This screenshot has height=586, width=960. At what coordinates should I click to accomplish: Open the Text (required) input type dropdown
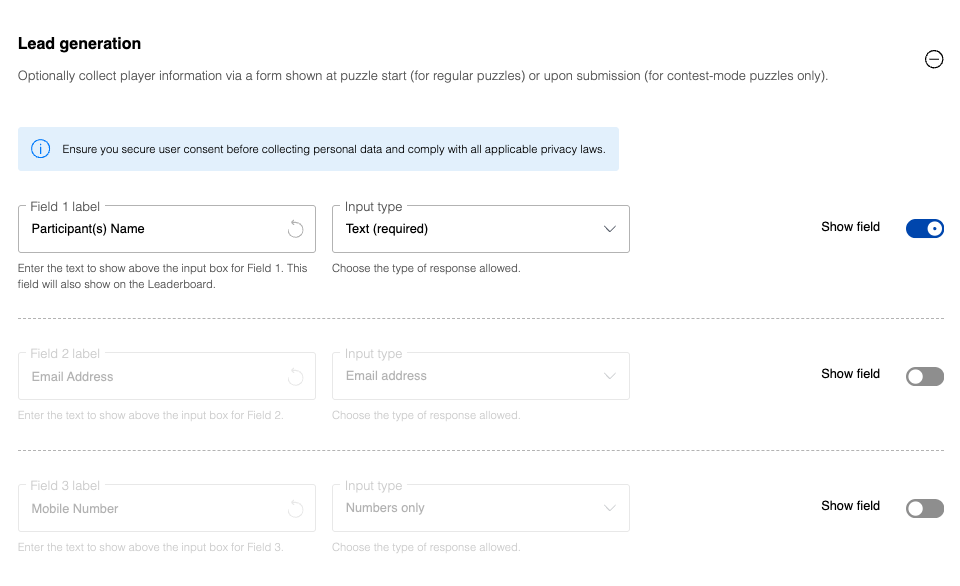480,229
